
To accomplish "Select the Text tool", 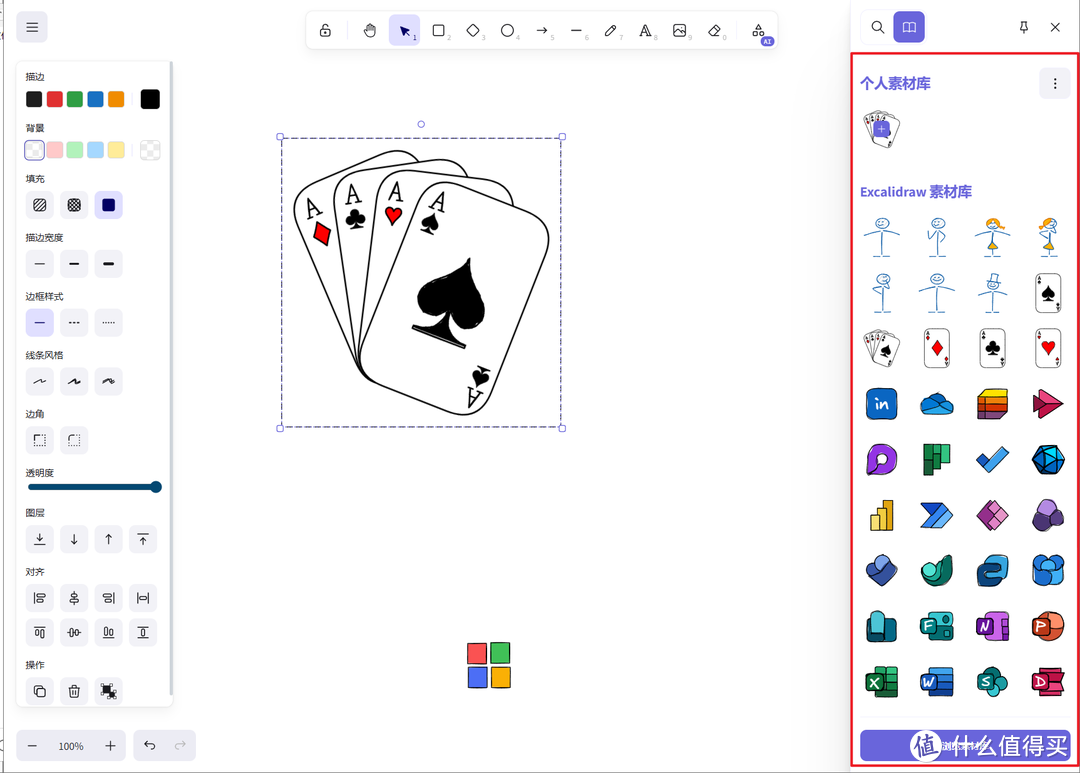I will click(x=646, y=30).
